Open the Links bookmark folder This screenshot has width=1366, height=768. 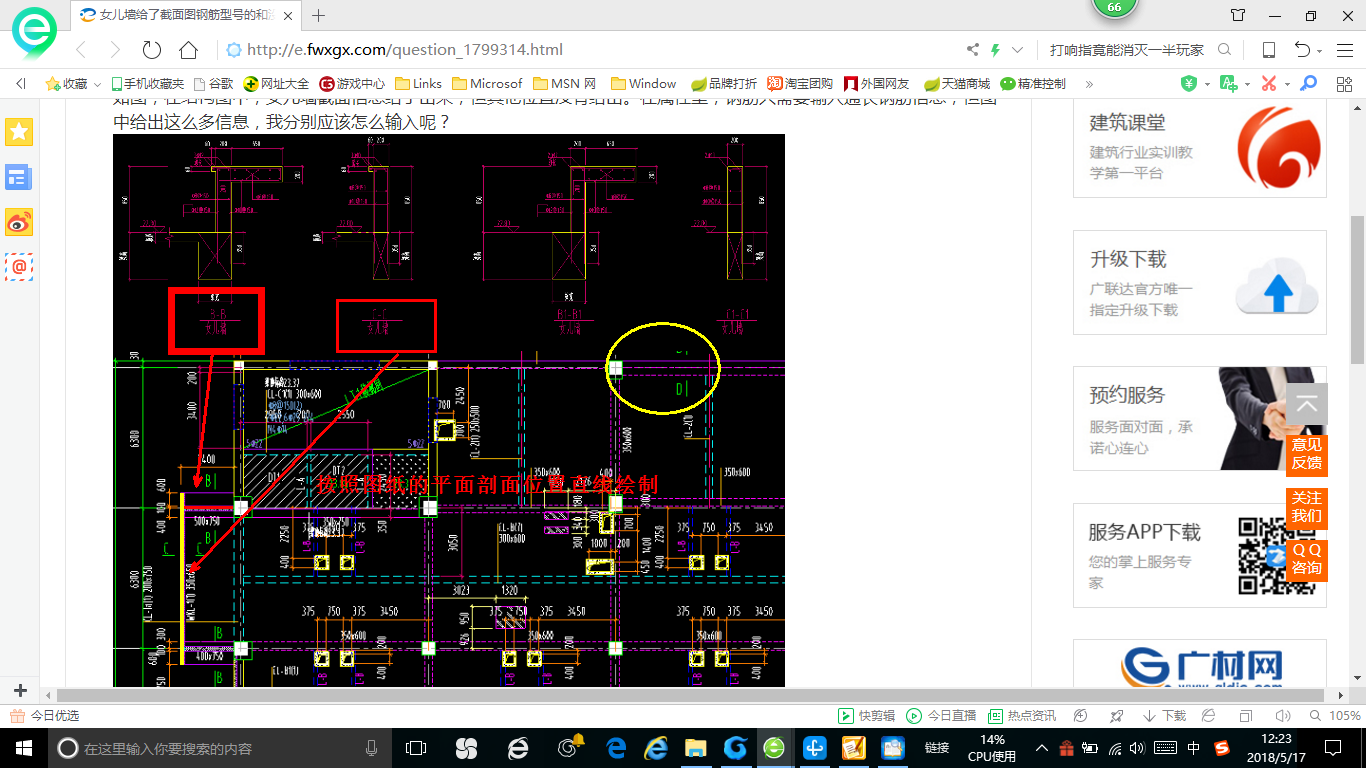419,84
